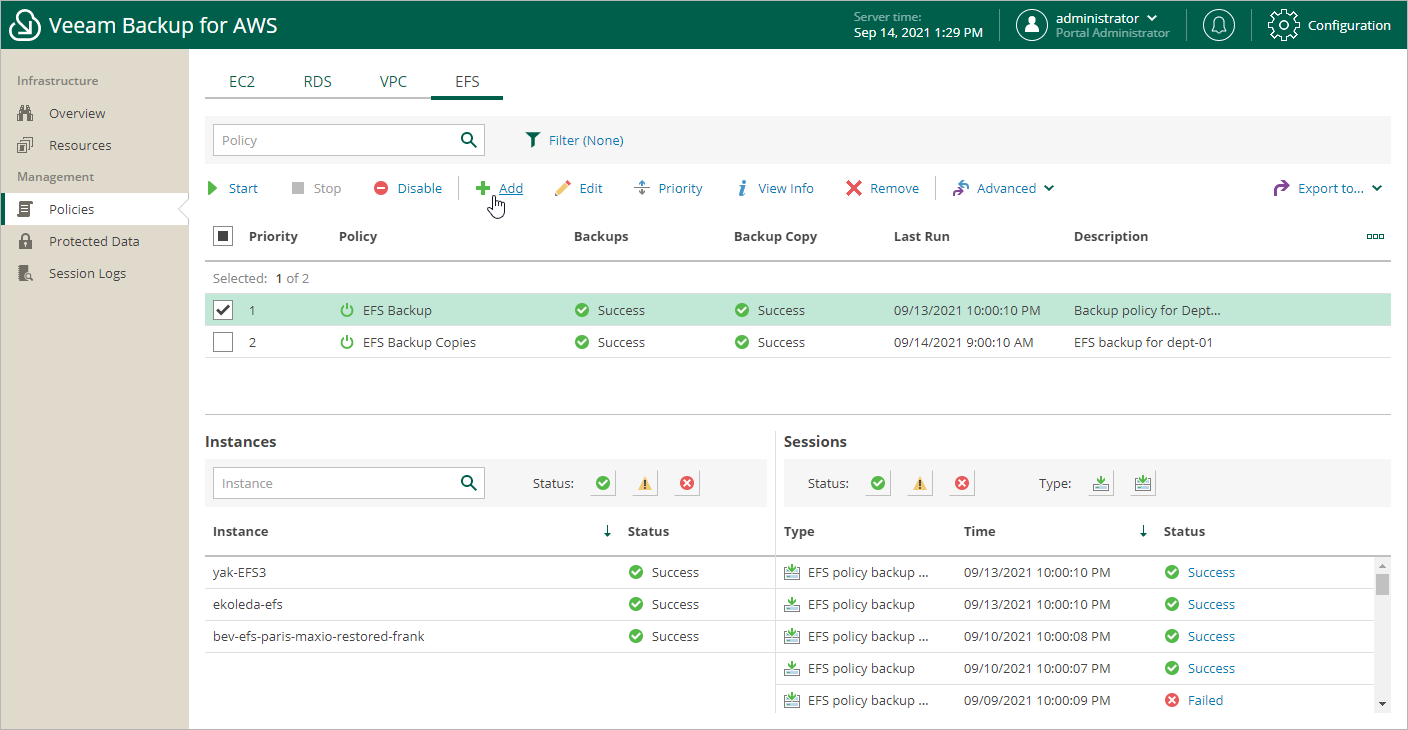Click the View Info icon
Viewport: 1408px width, 730px height.
(742, 188)
